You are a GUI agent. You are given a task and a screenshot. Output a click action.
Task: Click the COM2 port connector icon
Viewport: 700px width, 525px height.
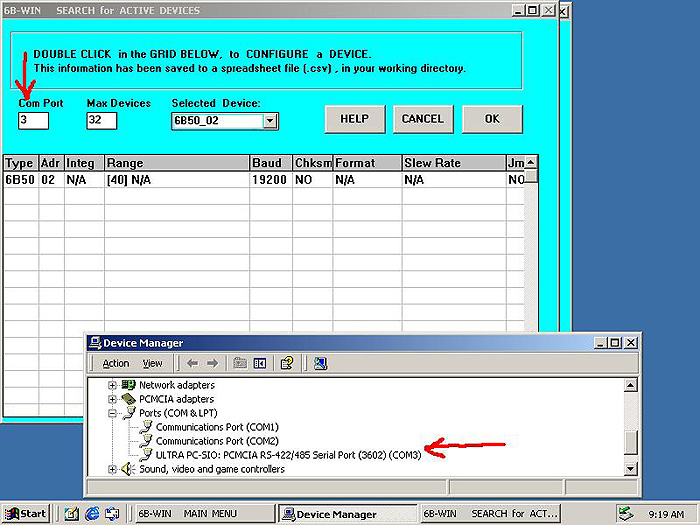[146, 441]
